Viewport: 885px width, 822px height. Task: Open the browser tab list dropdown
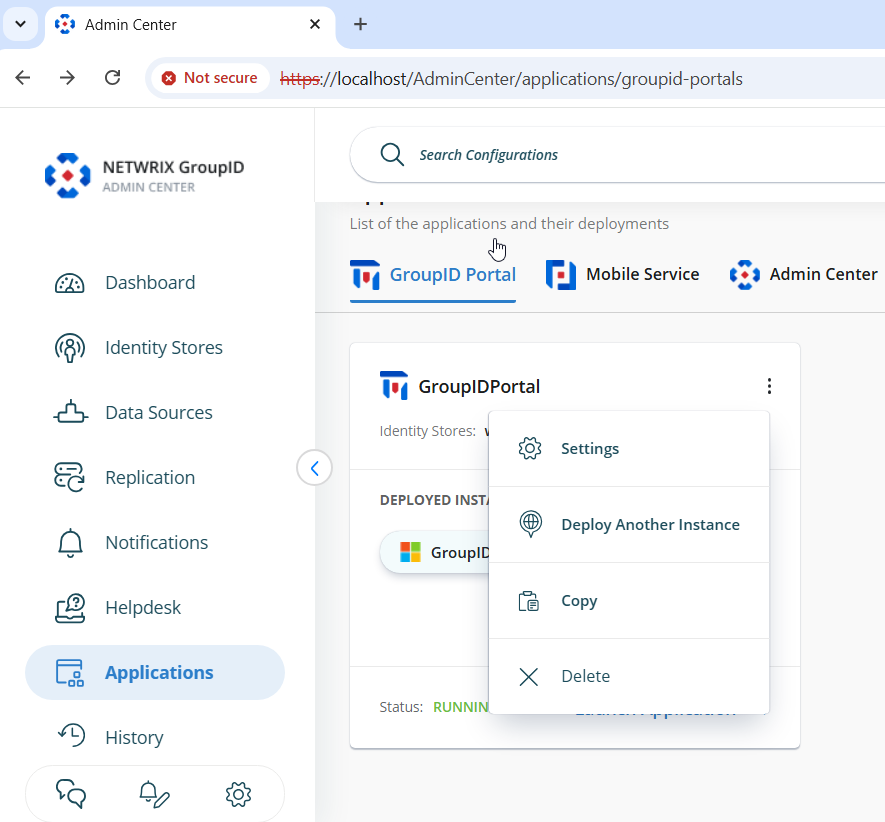coord(20,24)
